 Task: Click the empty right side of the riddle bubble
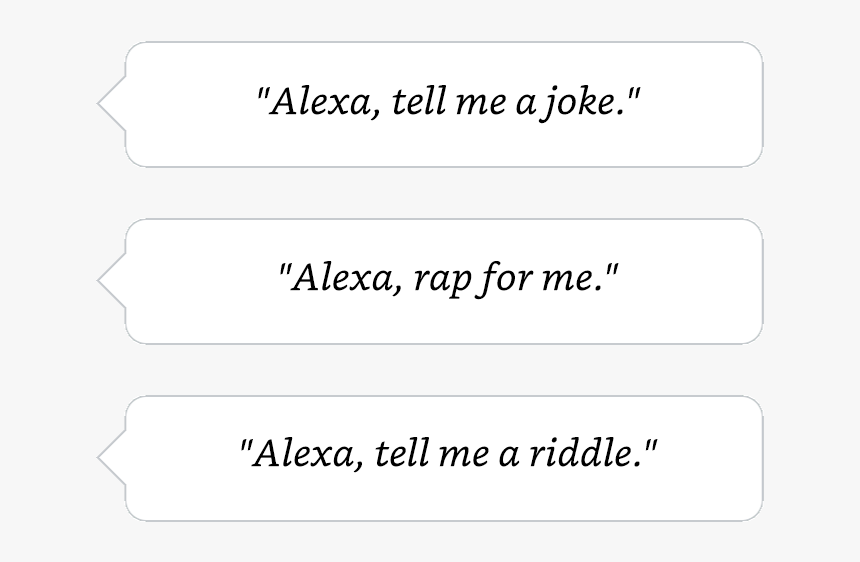709,458
